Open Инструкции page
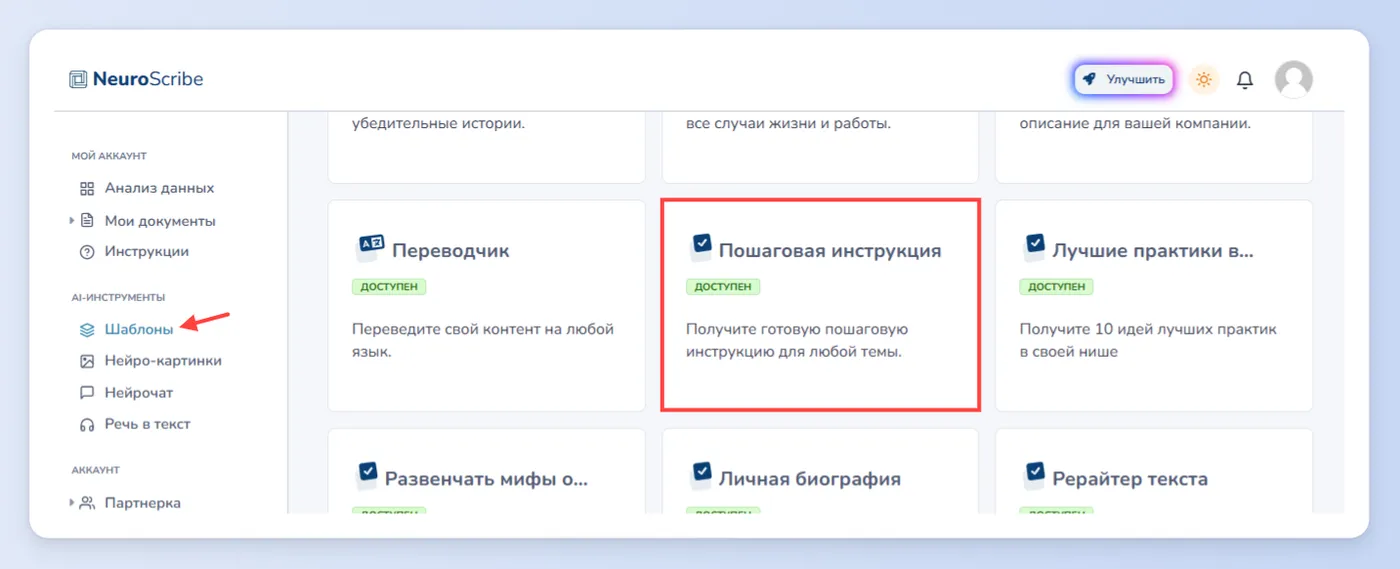The width and height of the screenshot is (1400, 569). (147, 252)
